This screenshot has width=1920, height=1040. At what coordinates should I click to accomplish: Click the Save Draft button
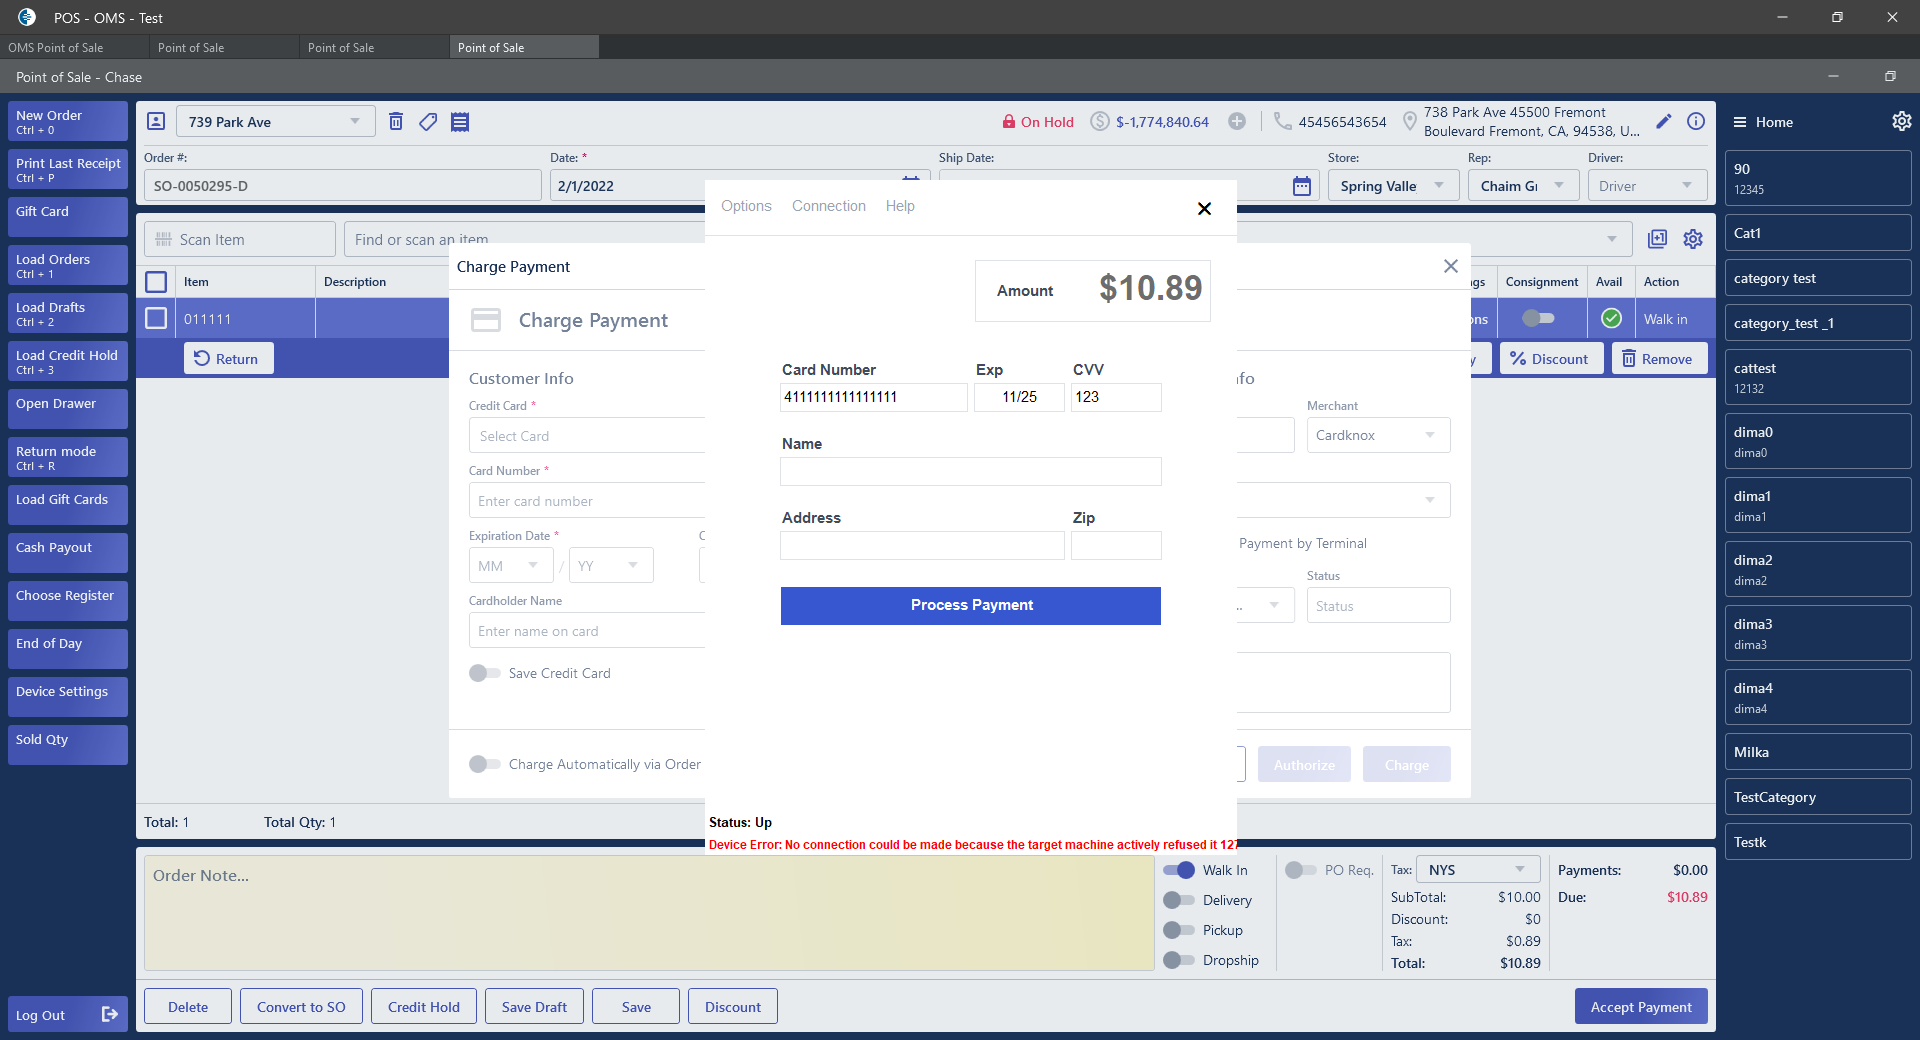click(534, 1006)
